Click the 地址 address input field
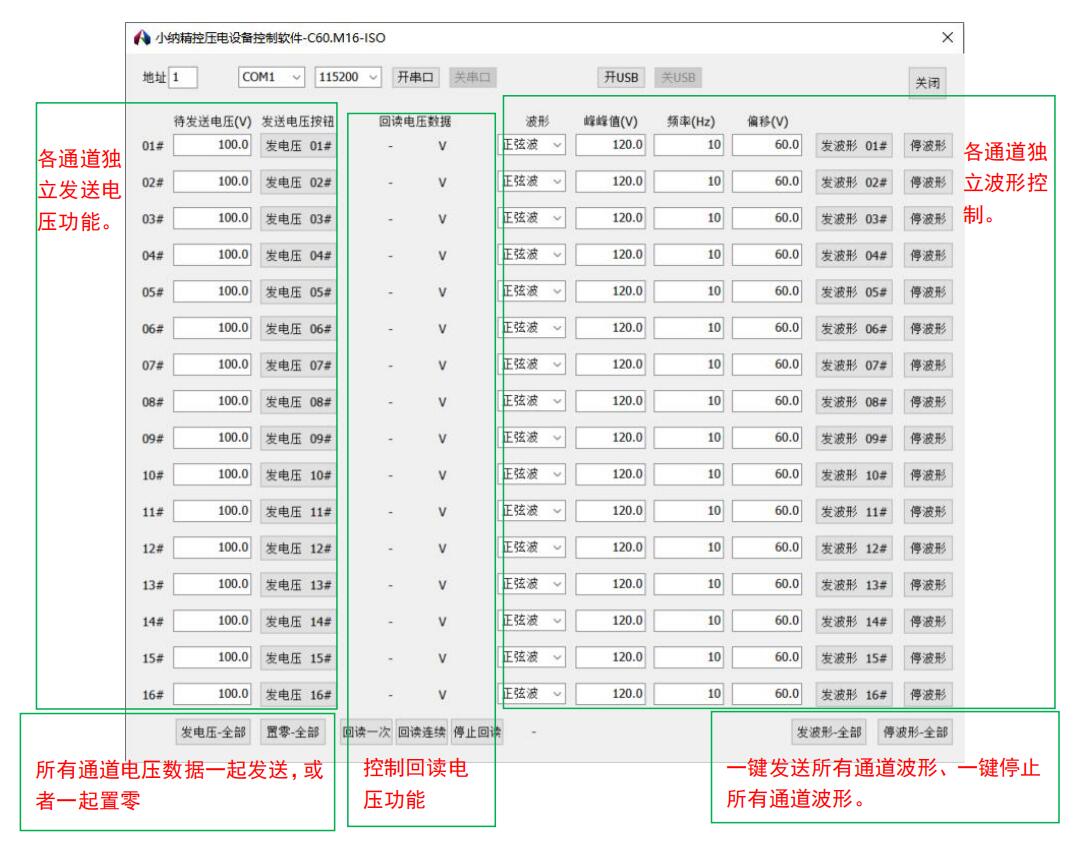1080x841 pixels. [x=184, y=77]
